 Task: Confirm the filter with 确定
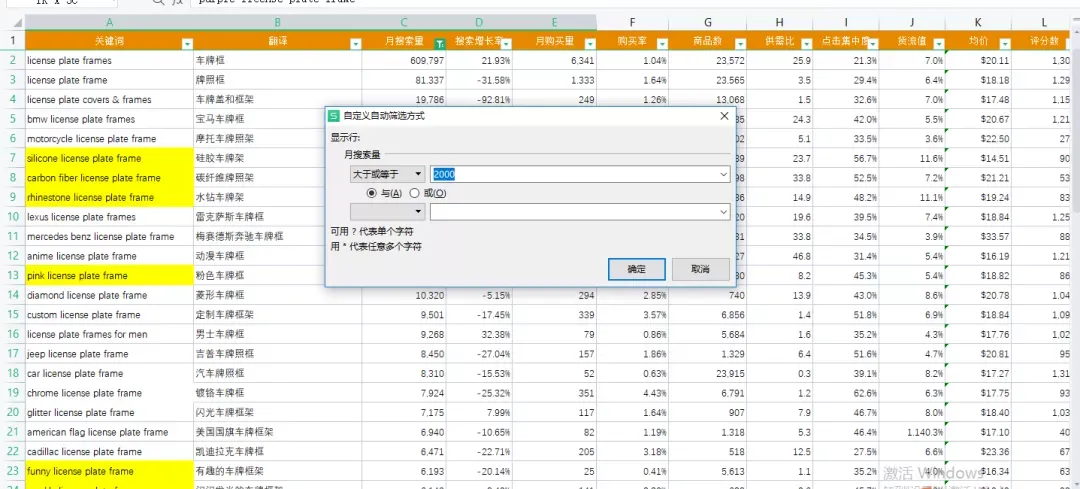[x=636, y=269]
